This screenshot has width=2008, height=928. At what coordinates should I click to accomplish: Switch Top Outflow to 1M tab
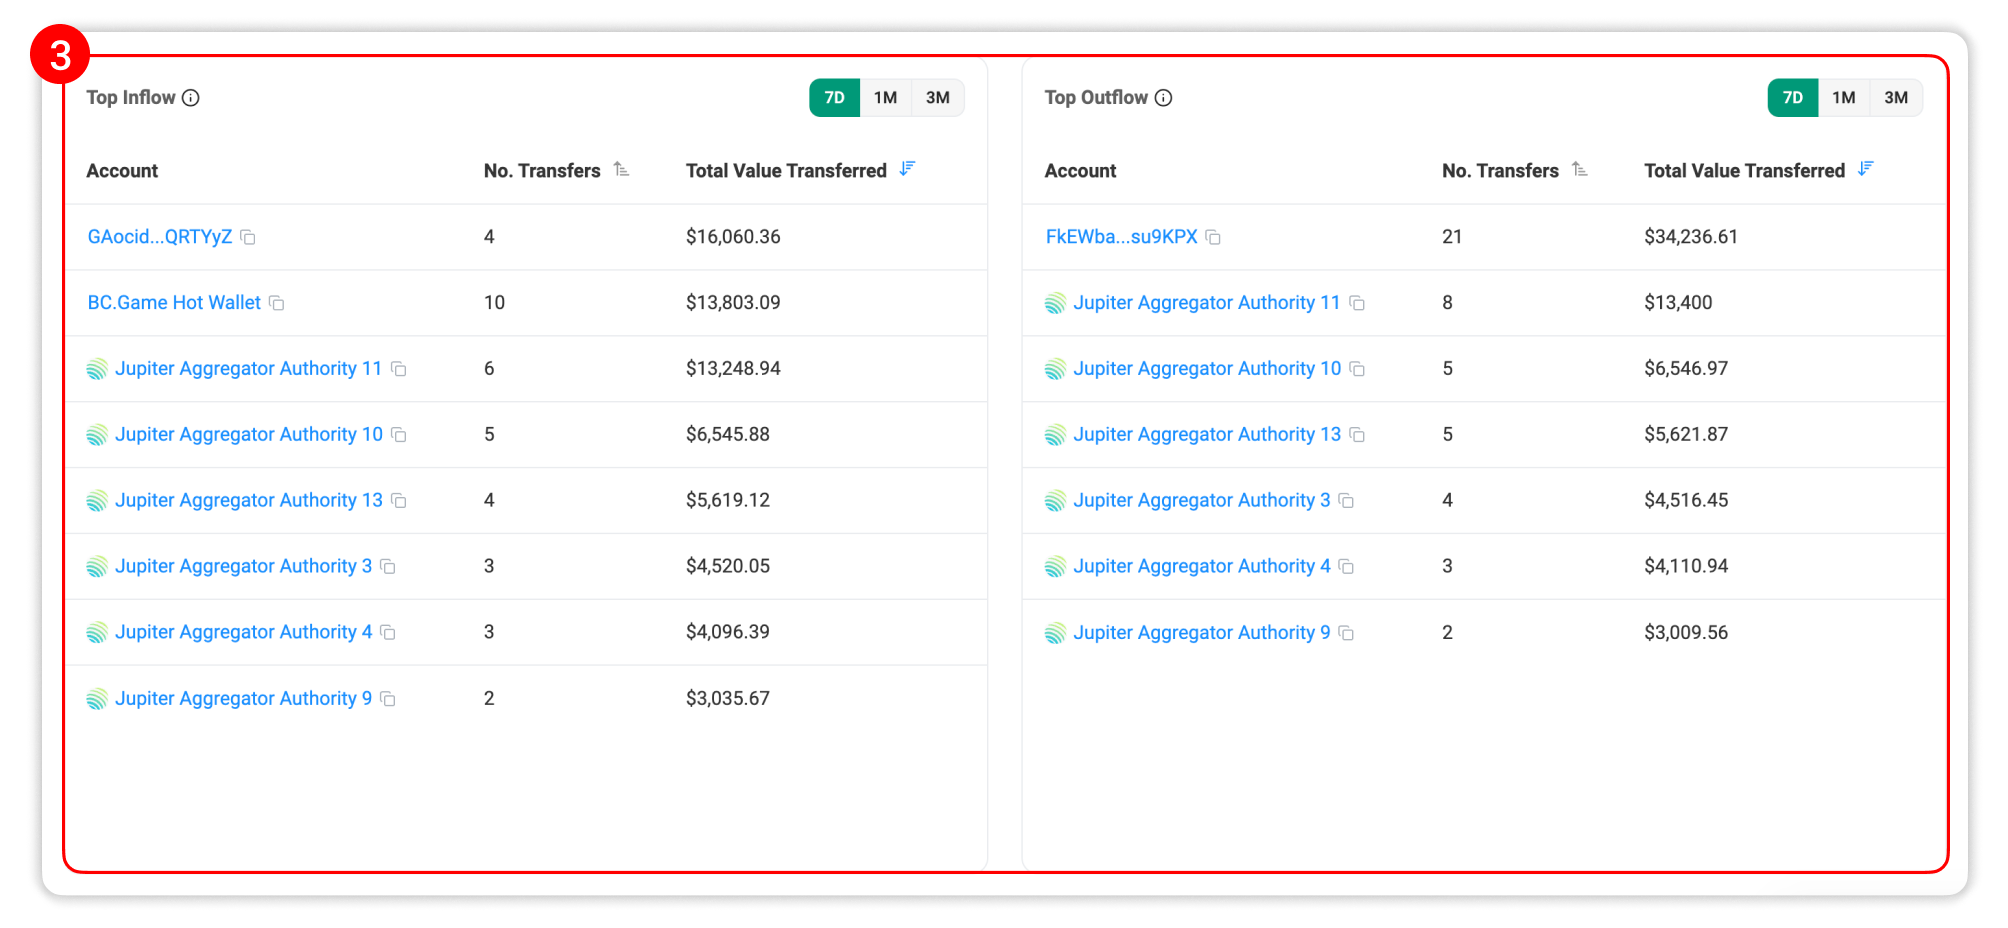[1843, 98]
